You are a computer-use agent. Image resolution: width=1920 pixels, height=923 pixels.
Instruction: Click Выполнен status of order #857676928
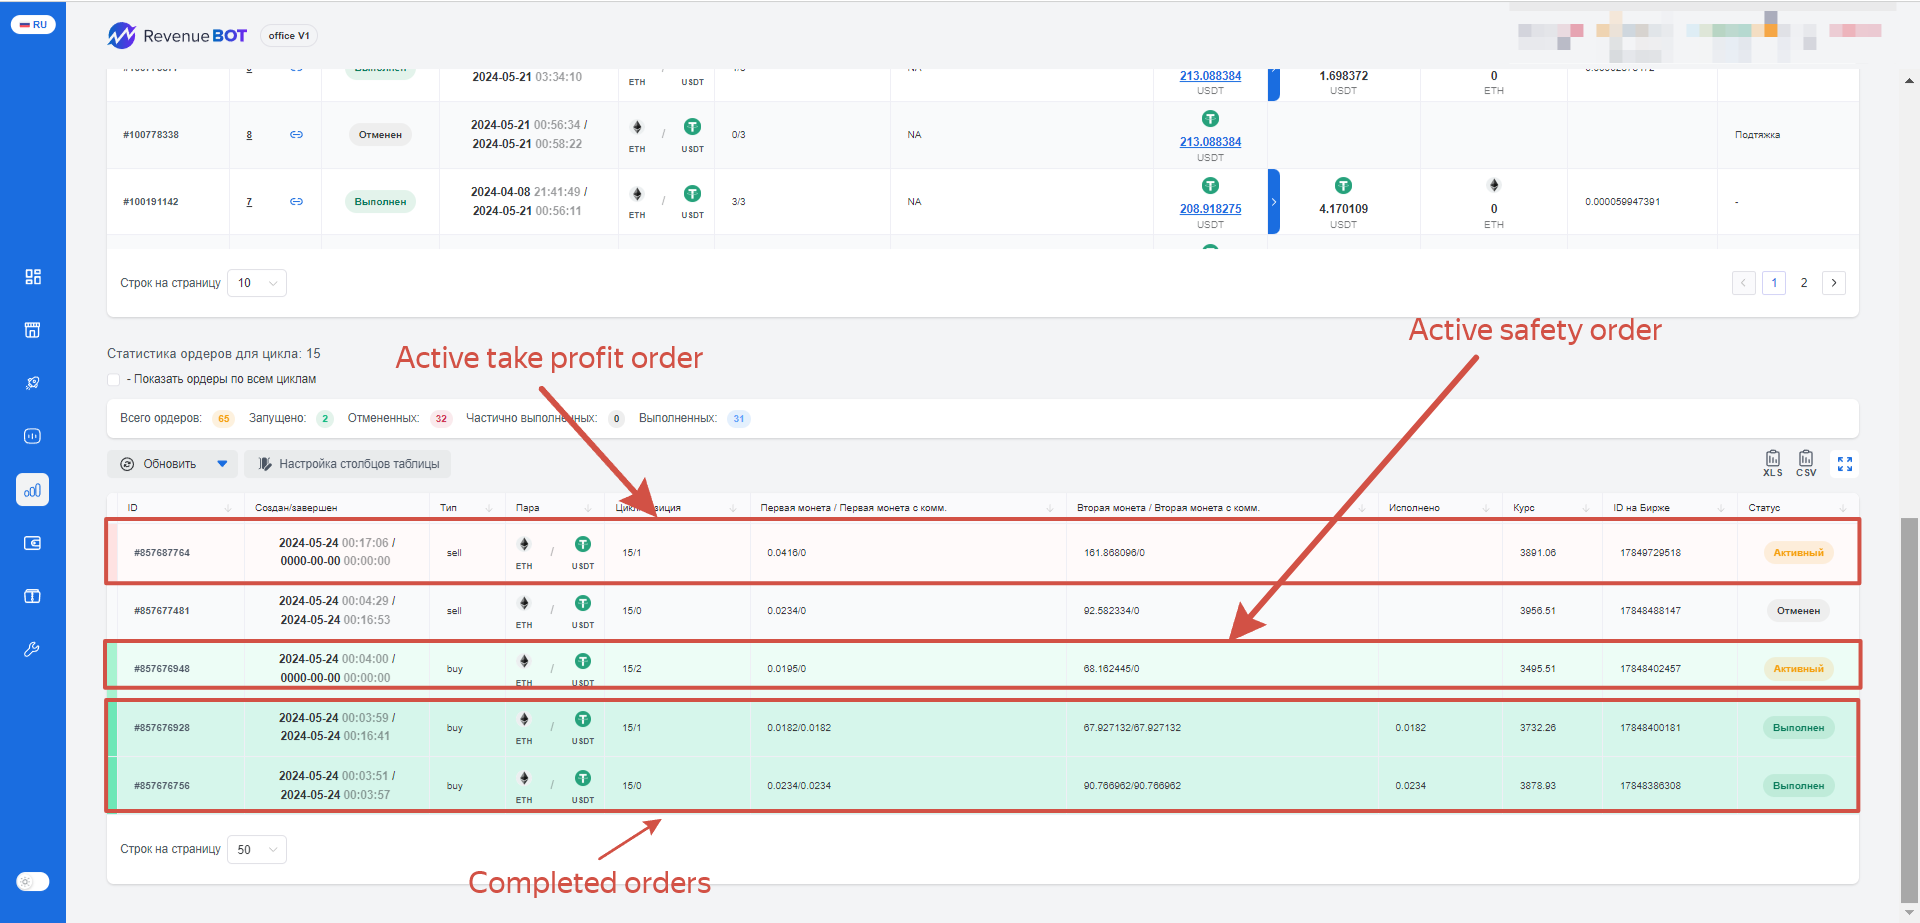coord(1798,727)
